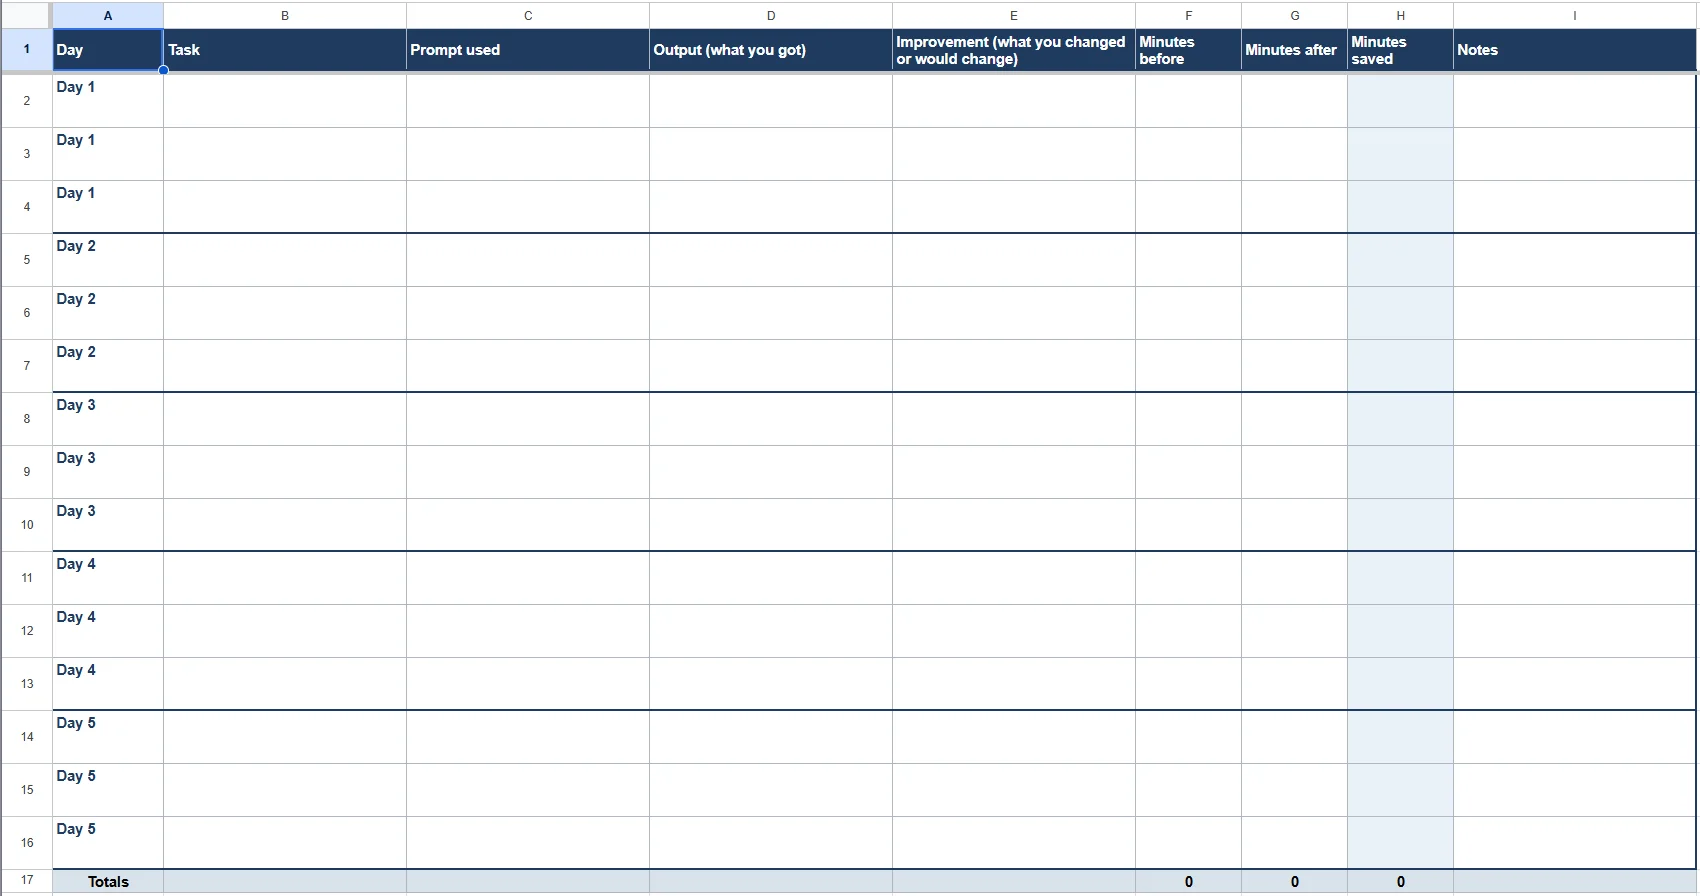Screen dimensions: 1700x896
Task: Select the "Day 3" cell in row 8
Action: click(x=108, y=418)
